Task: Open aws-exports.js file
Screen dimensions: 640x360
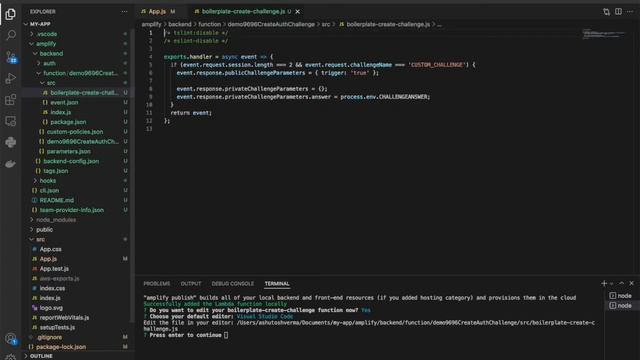Action: (x=60, y=278)
